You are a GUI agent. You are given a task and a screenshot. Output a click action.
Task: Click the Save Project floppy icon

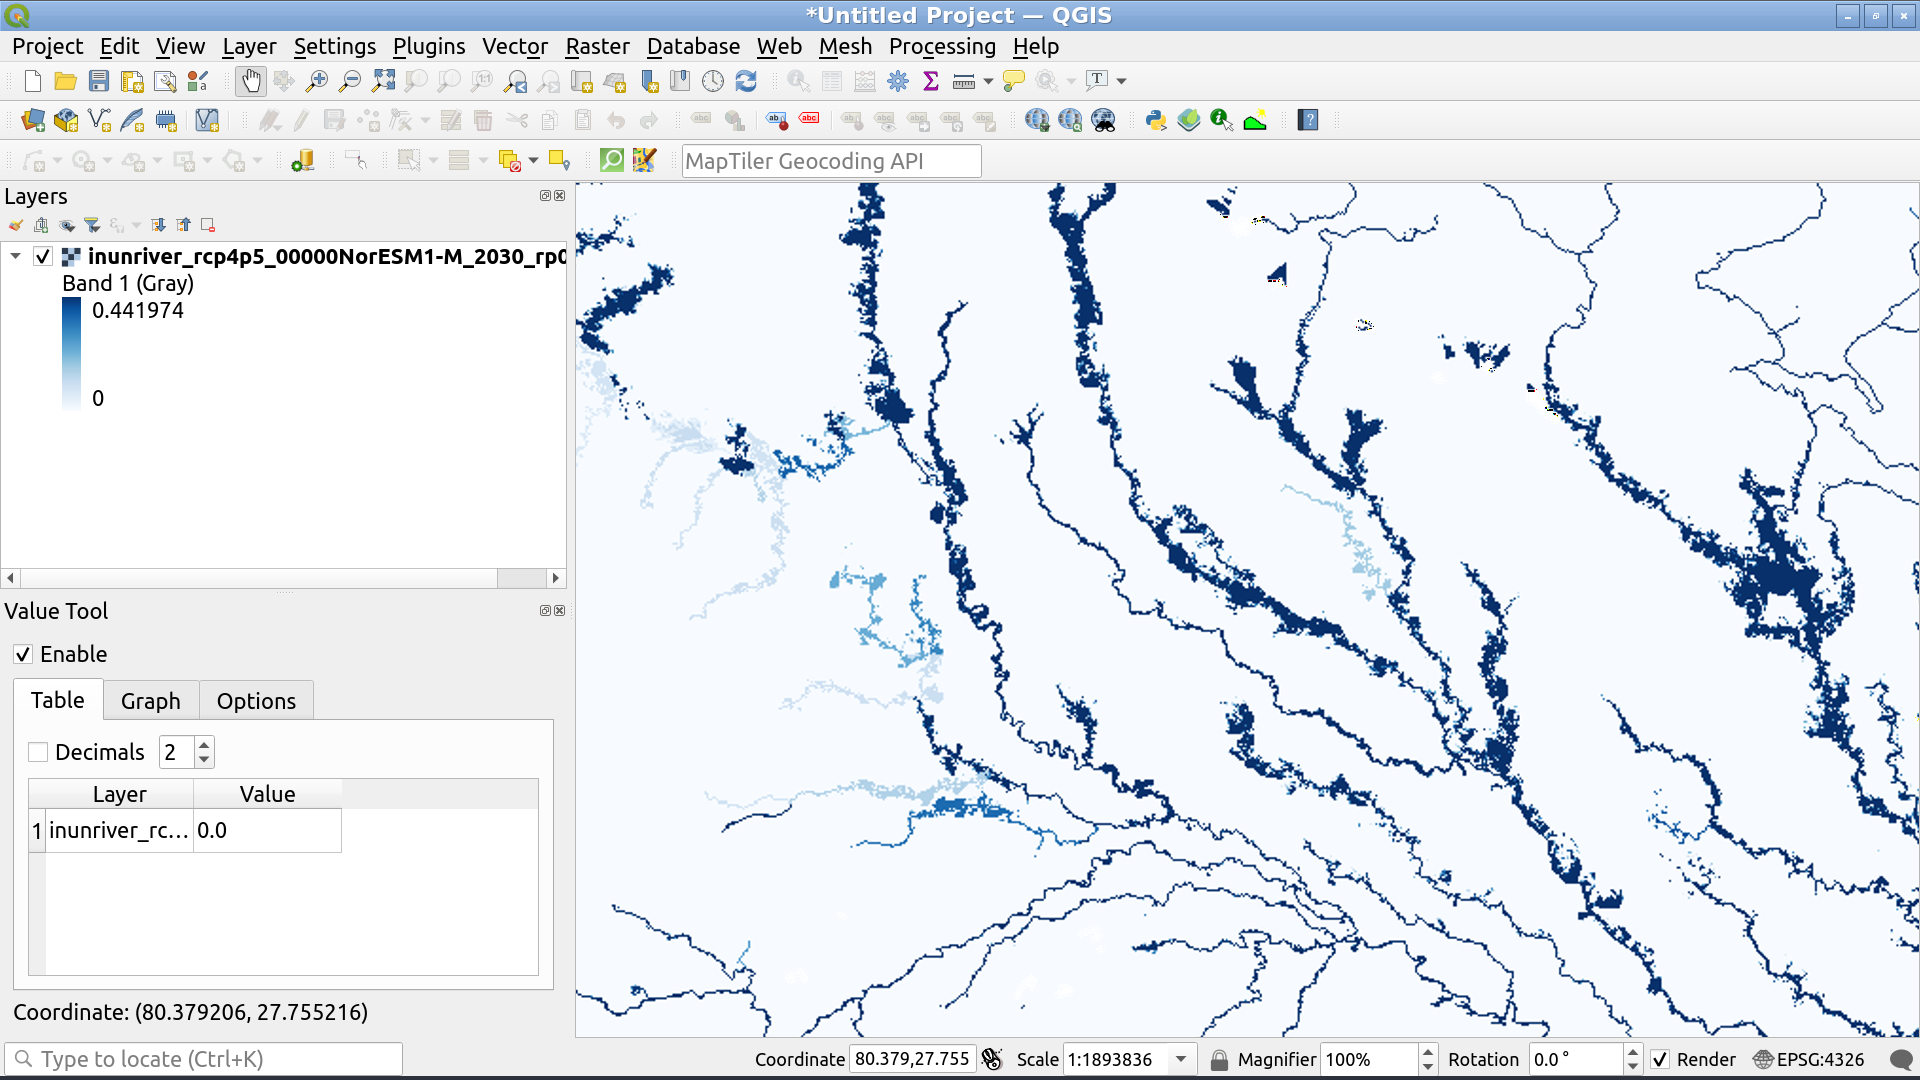click(x=98, y=81)
